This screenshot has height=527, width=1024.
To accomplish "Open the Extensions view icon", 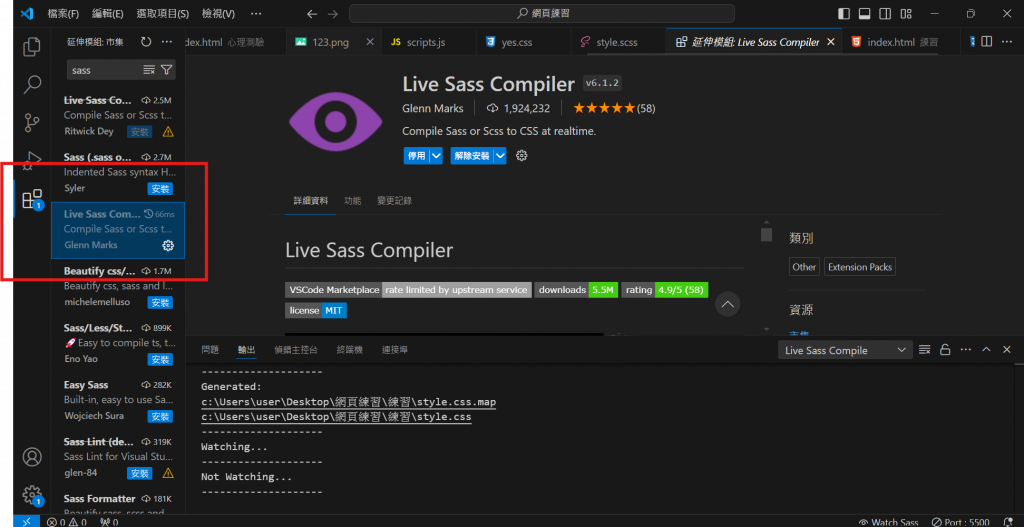I will [x=32, y=199].
